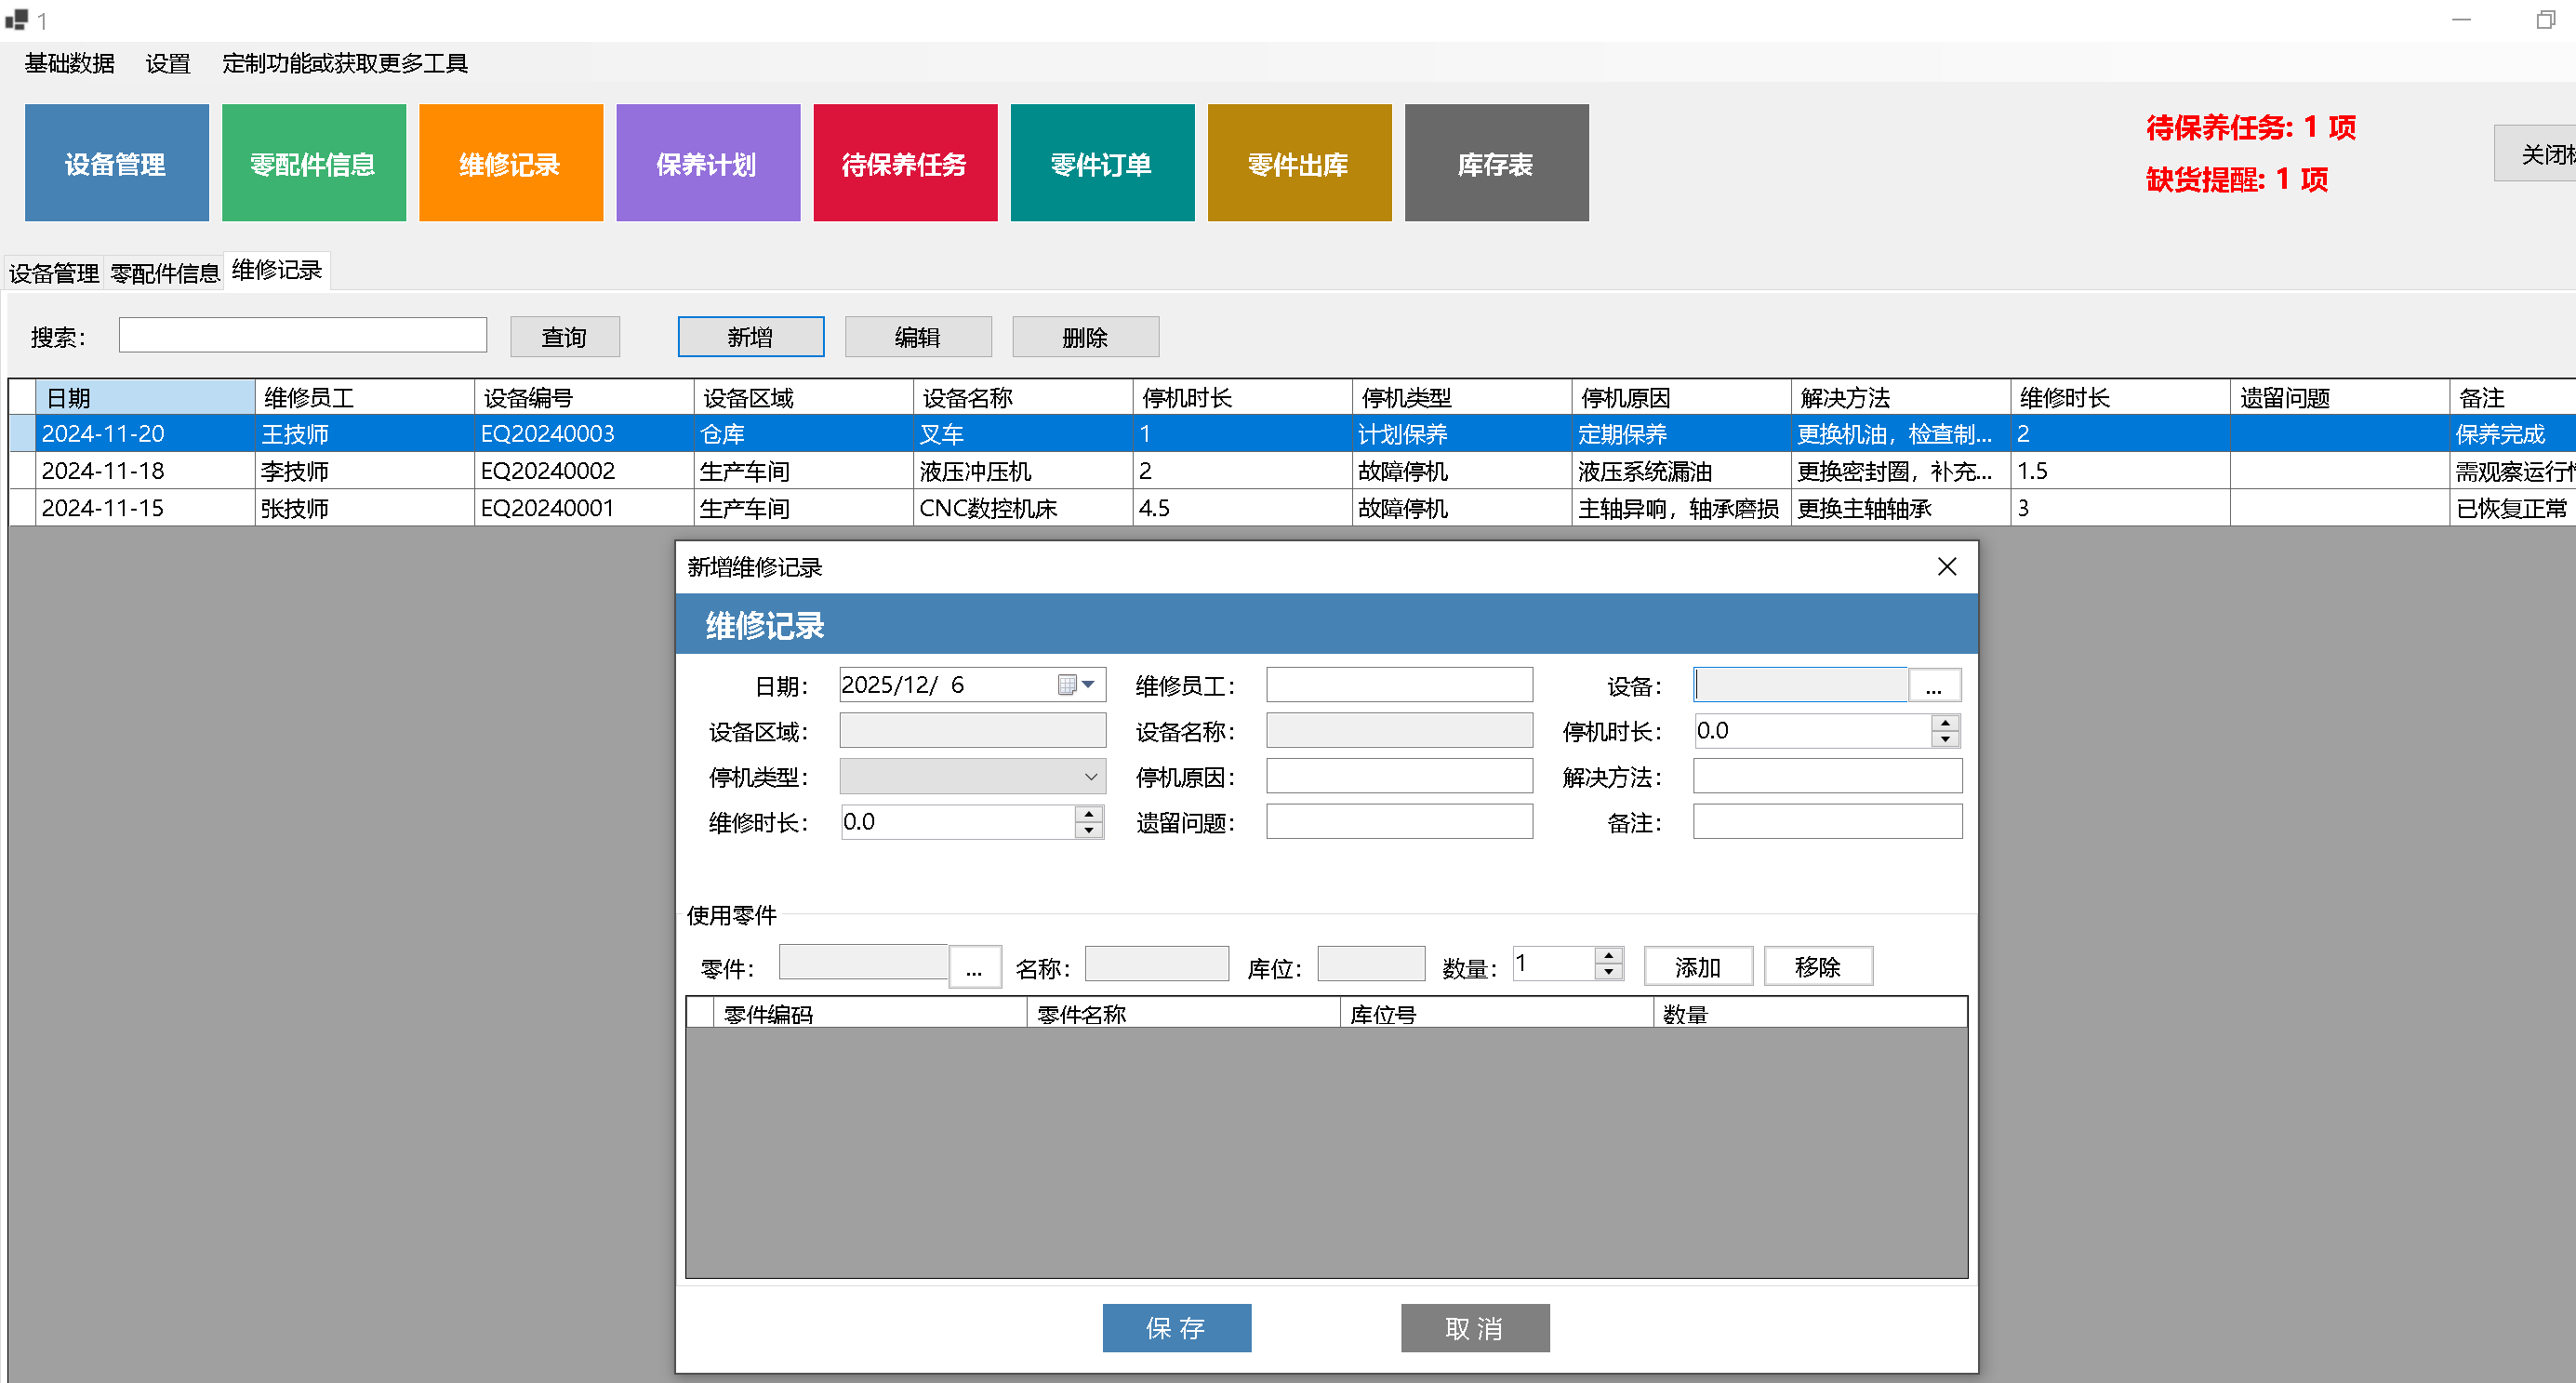Viewport: 2576px width, 1383px height.
Task: Decrease 维修时长 with the down arrow
Action: coord(1088,830)
